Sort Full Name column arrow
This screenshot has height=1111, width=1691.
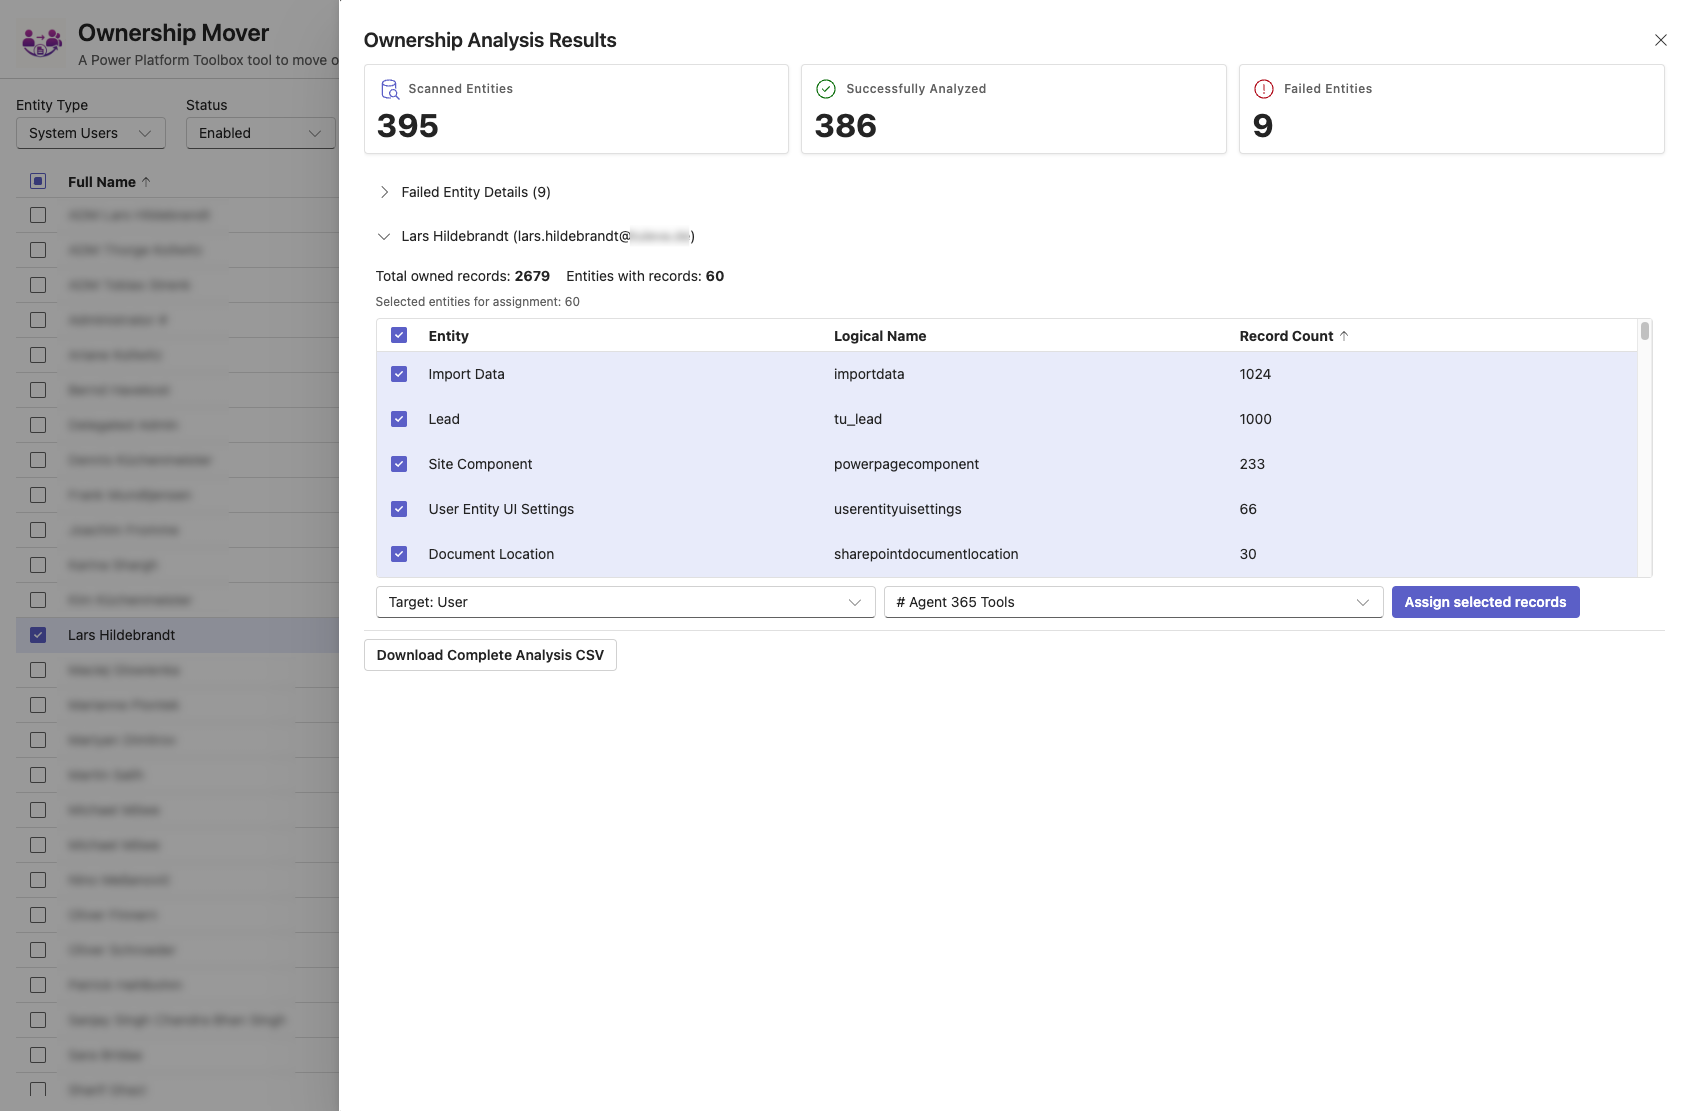point(146,181)
